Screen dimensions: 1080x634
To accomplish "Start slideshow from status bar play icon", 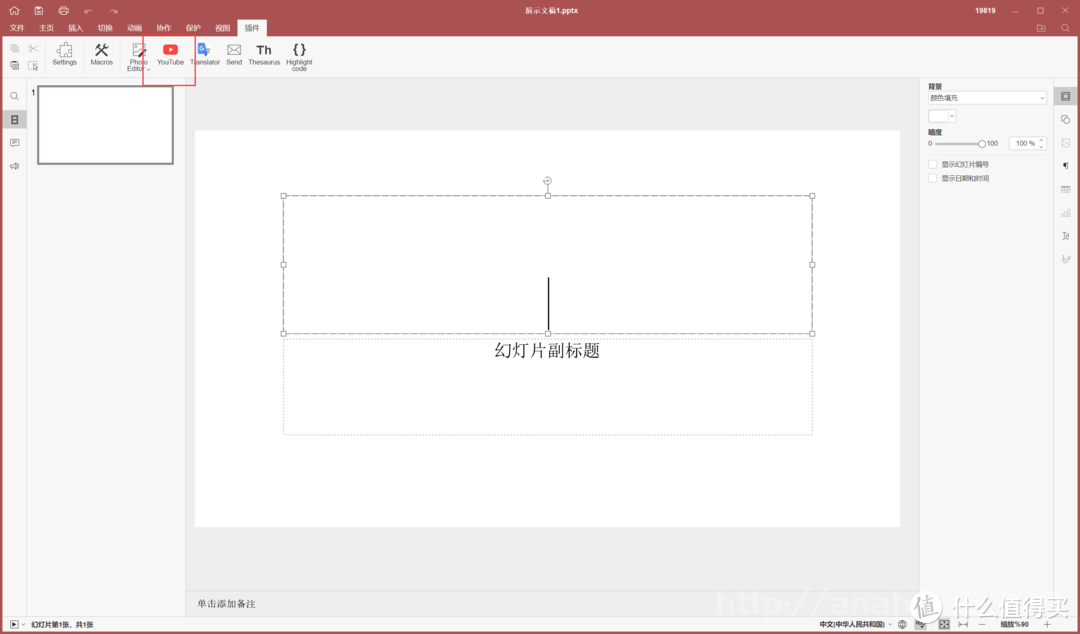I will click(x=14, y=624).
